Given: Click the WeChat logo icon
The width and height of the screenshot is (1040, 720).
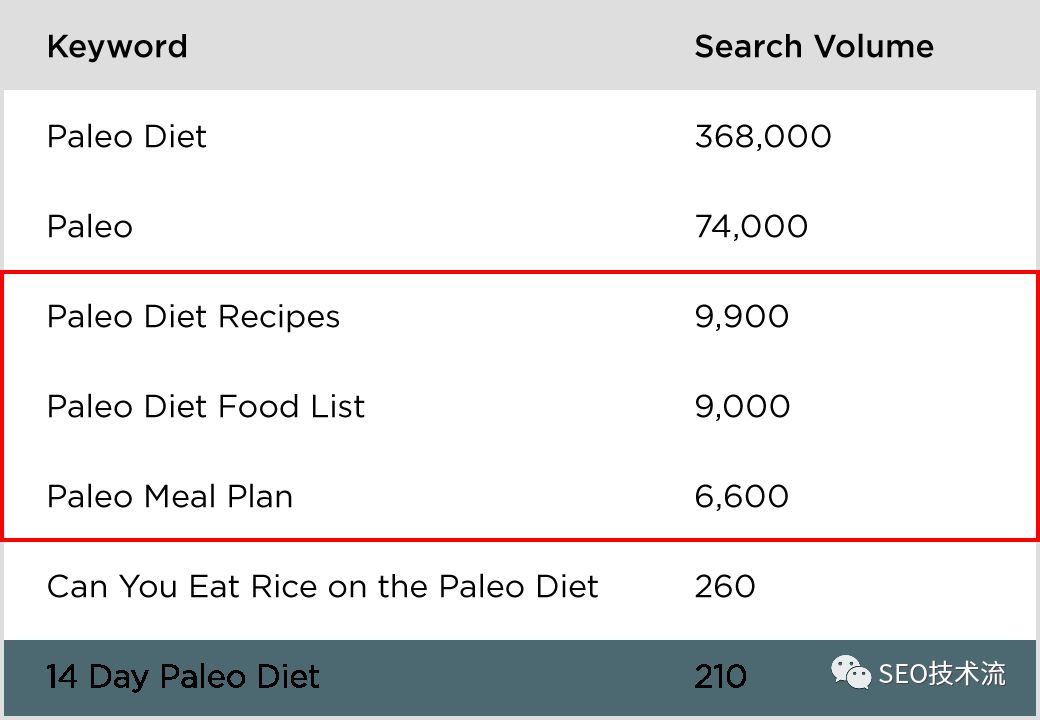Looking at the screenshot, I should tap(851, 673).
